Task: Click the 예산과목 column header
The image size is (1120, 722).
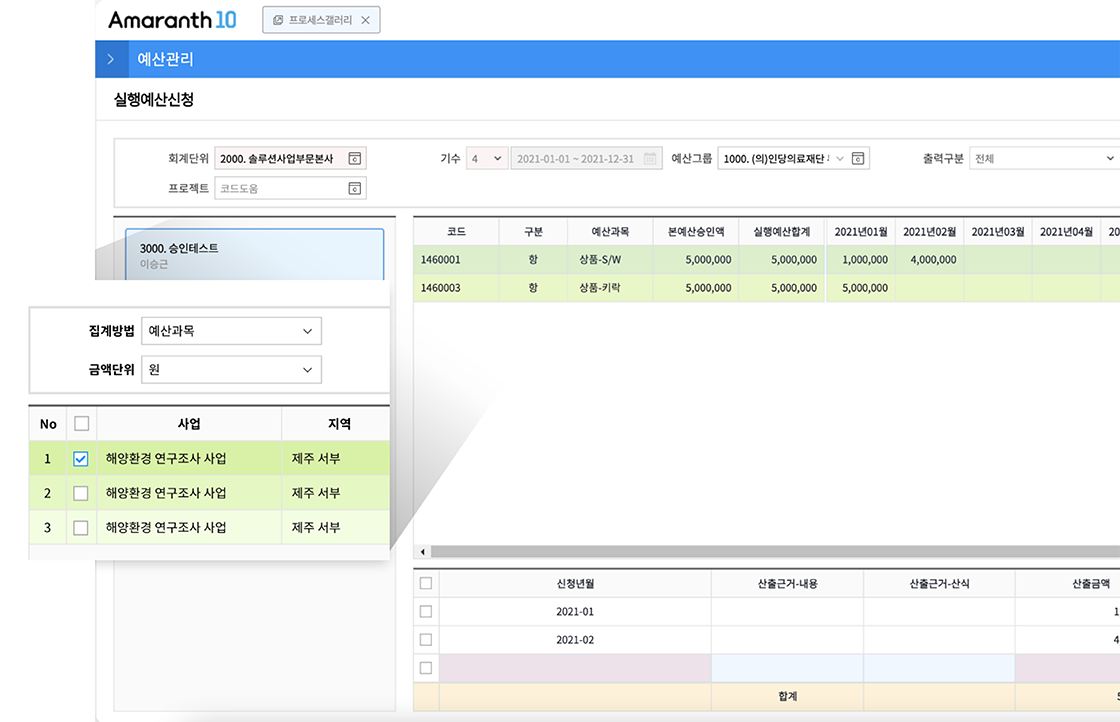Action: click(610, 231)
